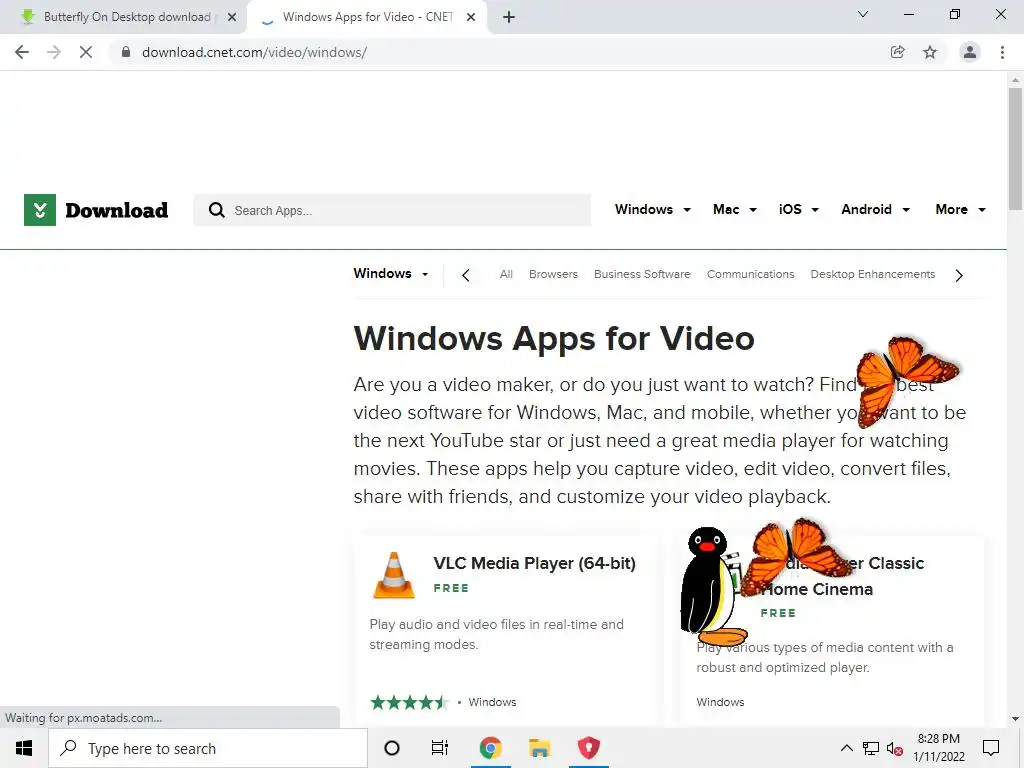Open the notification center icon

coord(991,748)
